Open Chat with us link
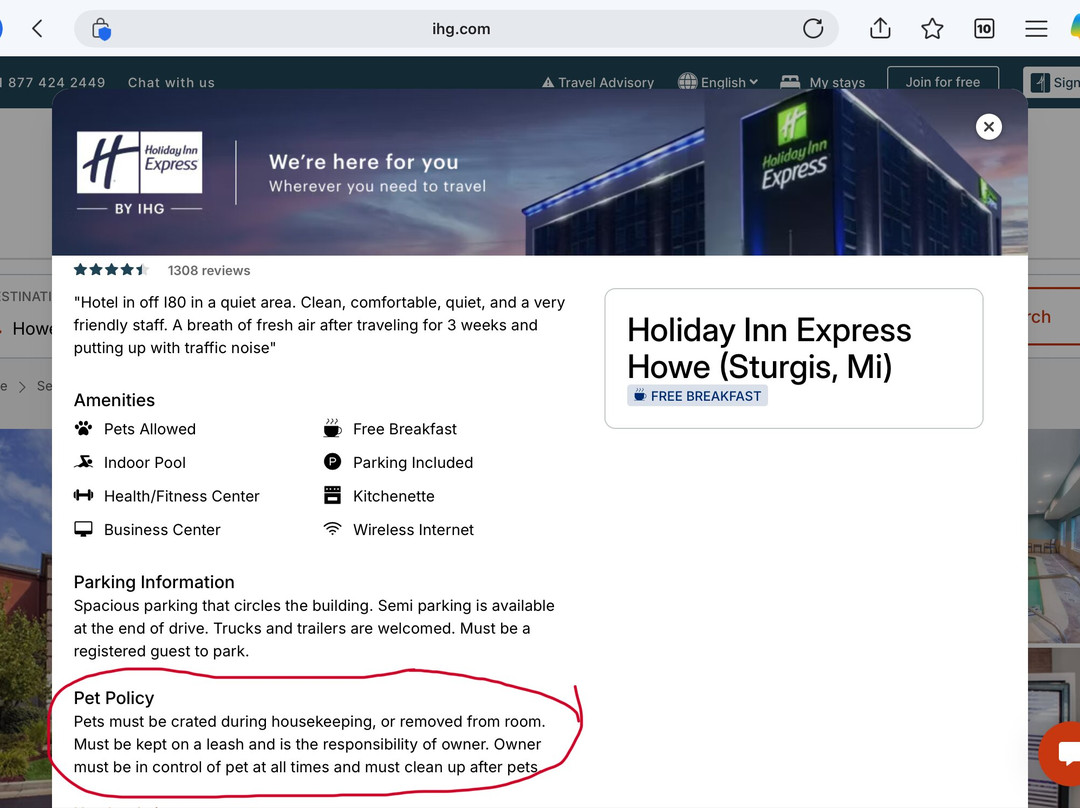The height and width of the screenshot is (808, 1080). click(171, 83)
